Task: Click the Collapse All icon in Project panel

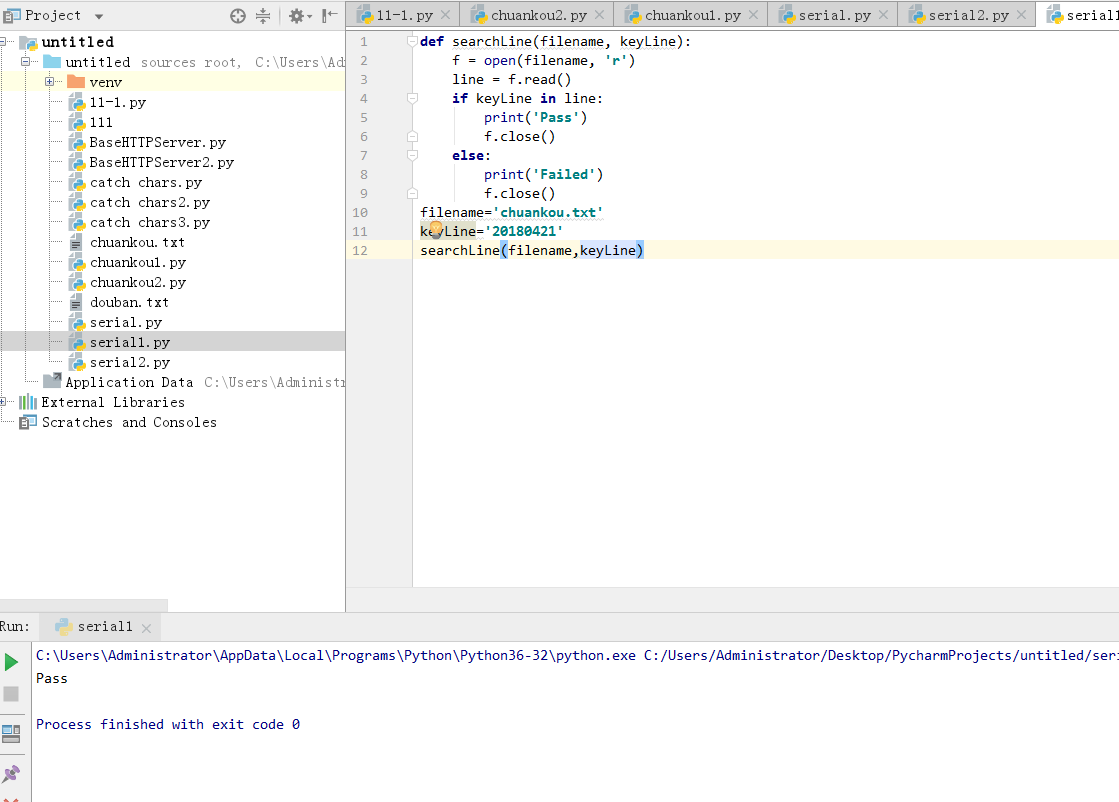Action: point(263,16)
